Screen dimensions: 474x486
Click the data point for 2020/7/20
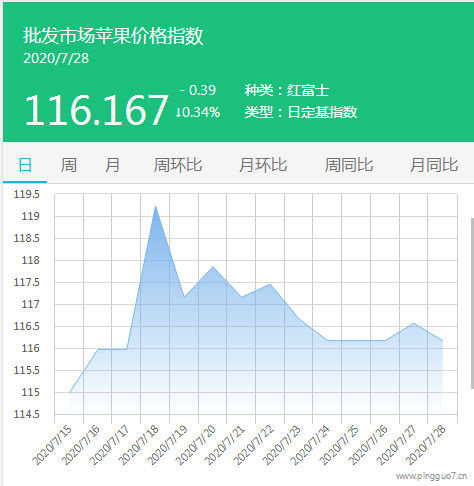[x=213, y=267]
